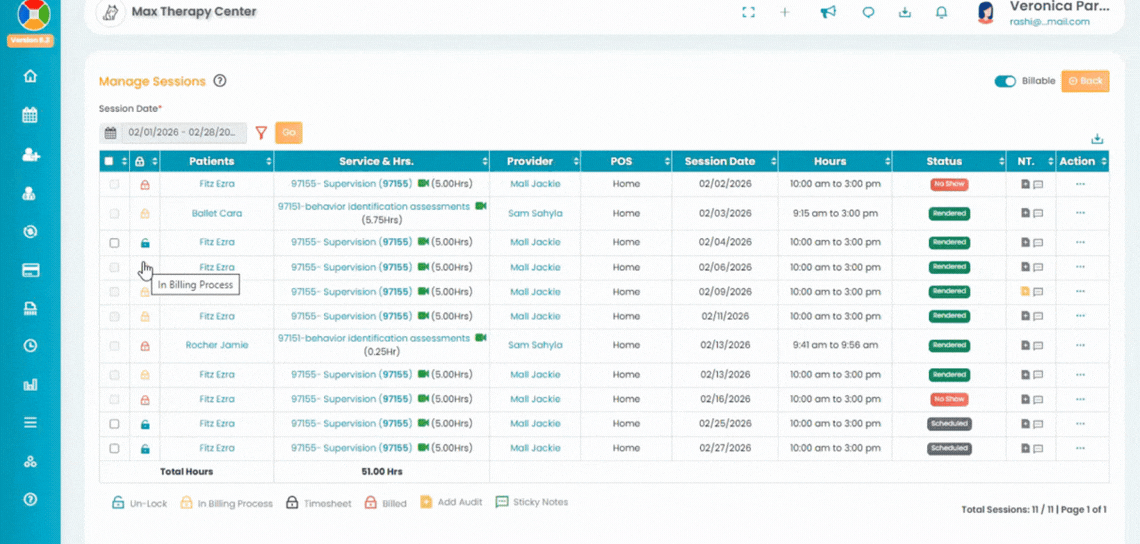Click the Session Date range input field
The height and width of the screenshot is (544, 1140).
click(x=184, y=133)
